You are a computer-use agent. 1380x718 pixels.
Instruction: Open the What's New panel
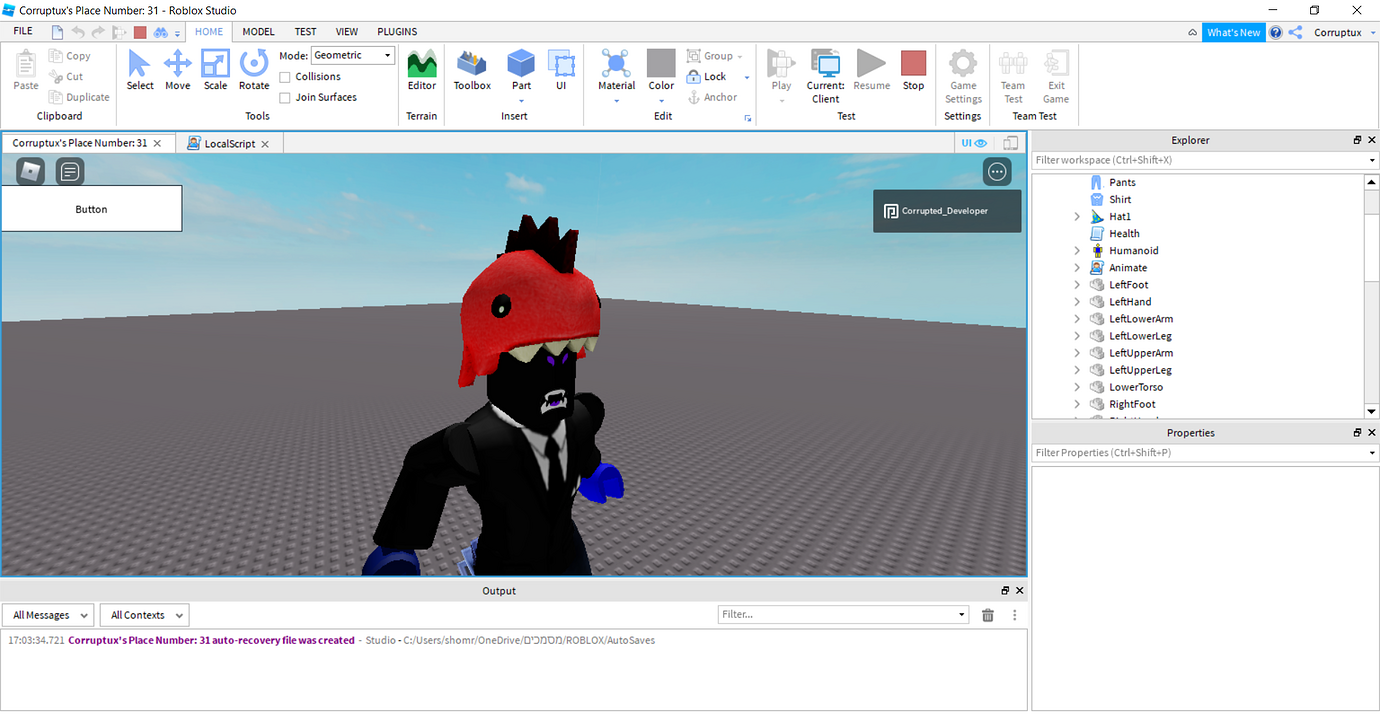click(x=1233, y=31)
